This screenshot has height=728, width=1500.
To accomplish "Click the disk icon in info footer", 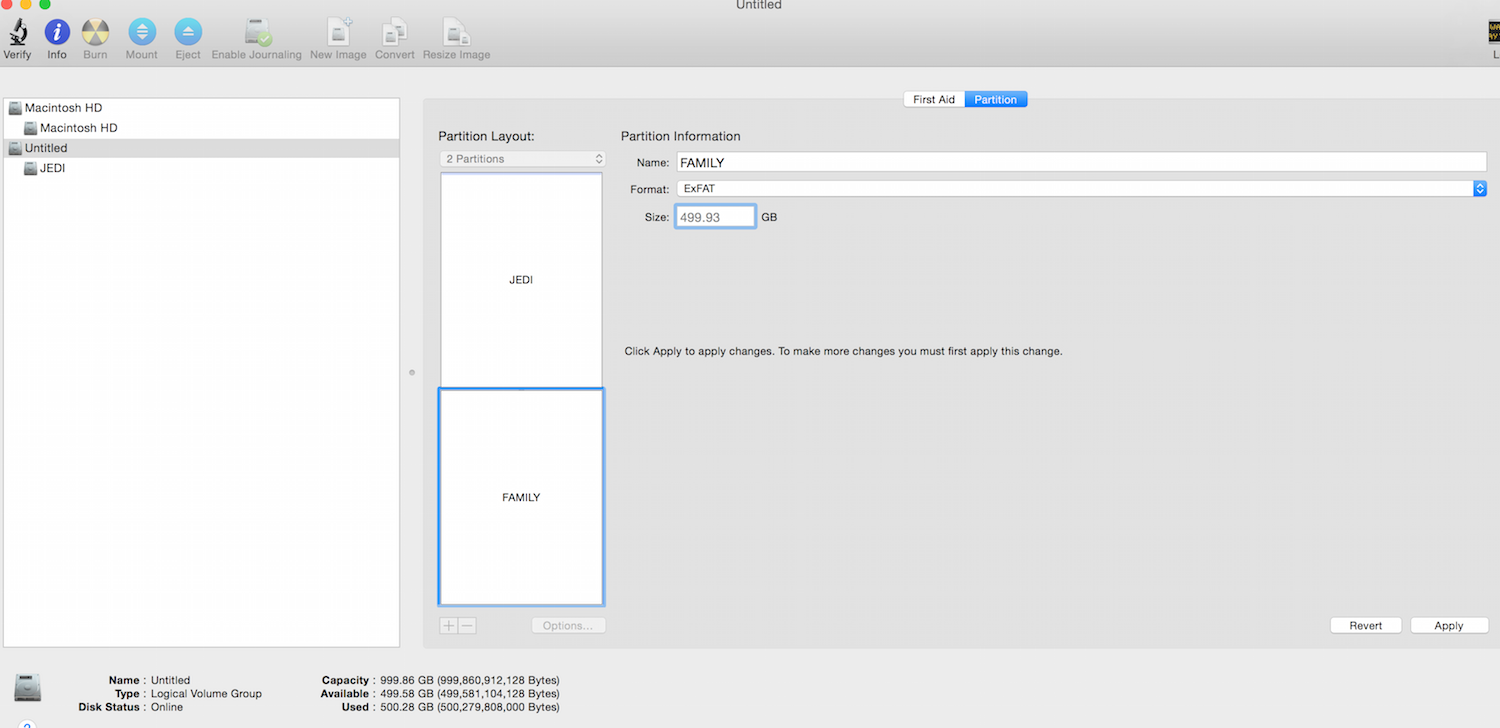I will click(x=28, y=687).
